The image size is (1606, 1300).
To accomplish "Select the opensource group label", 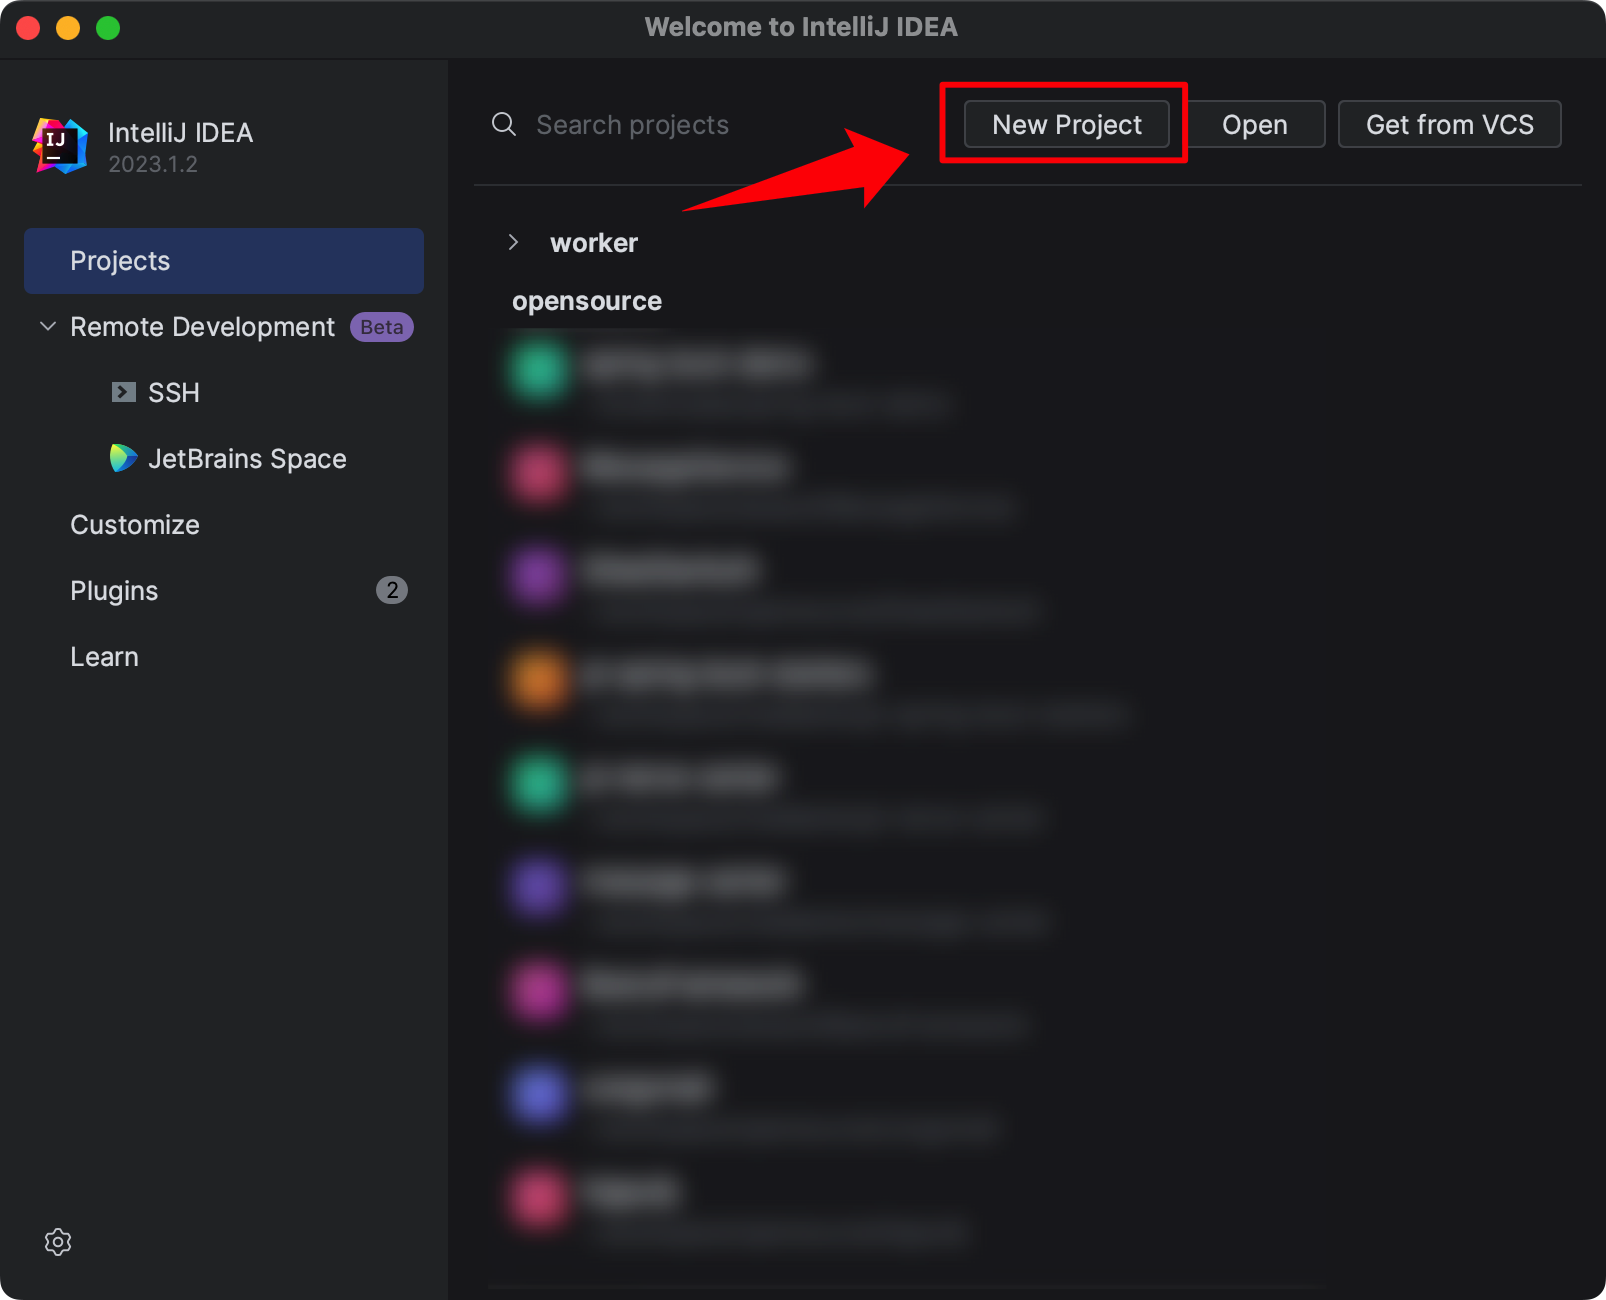I will 587,301.
